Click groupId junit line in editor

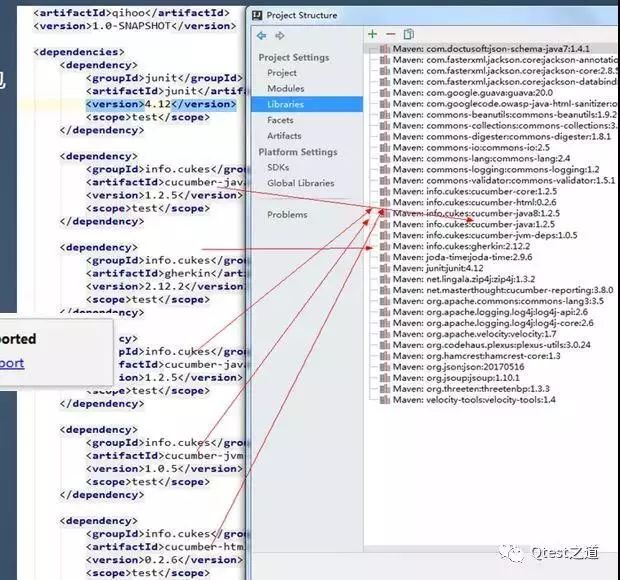coord(164,78)
